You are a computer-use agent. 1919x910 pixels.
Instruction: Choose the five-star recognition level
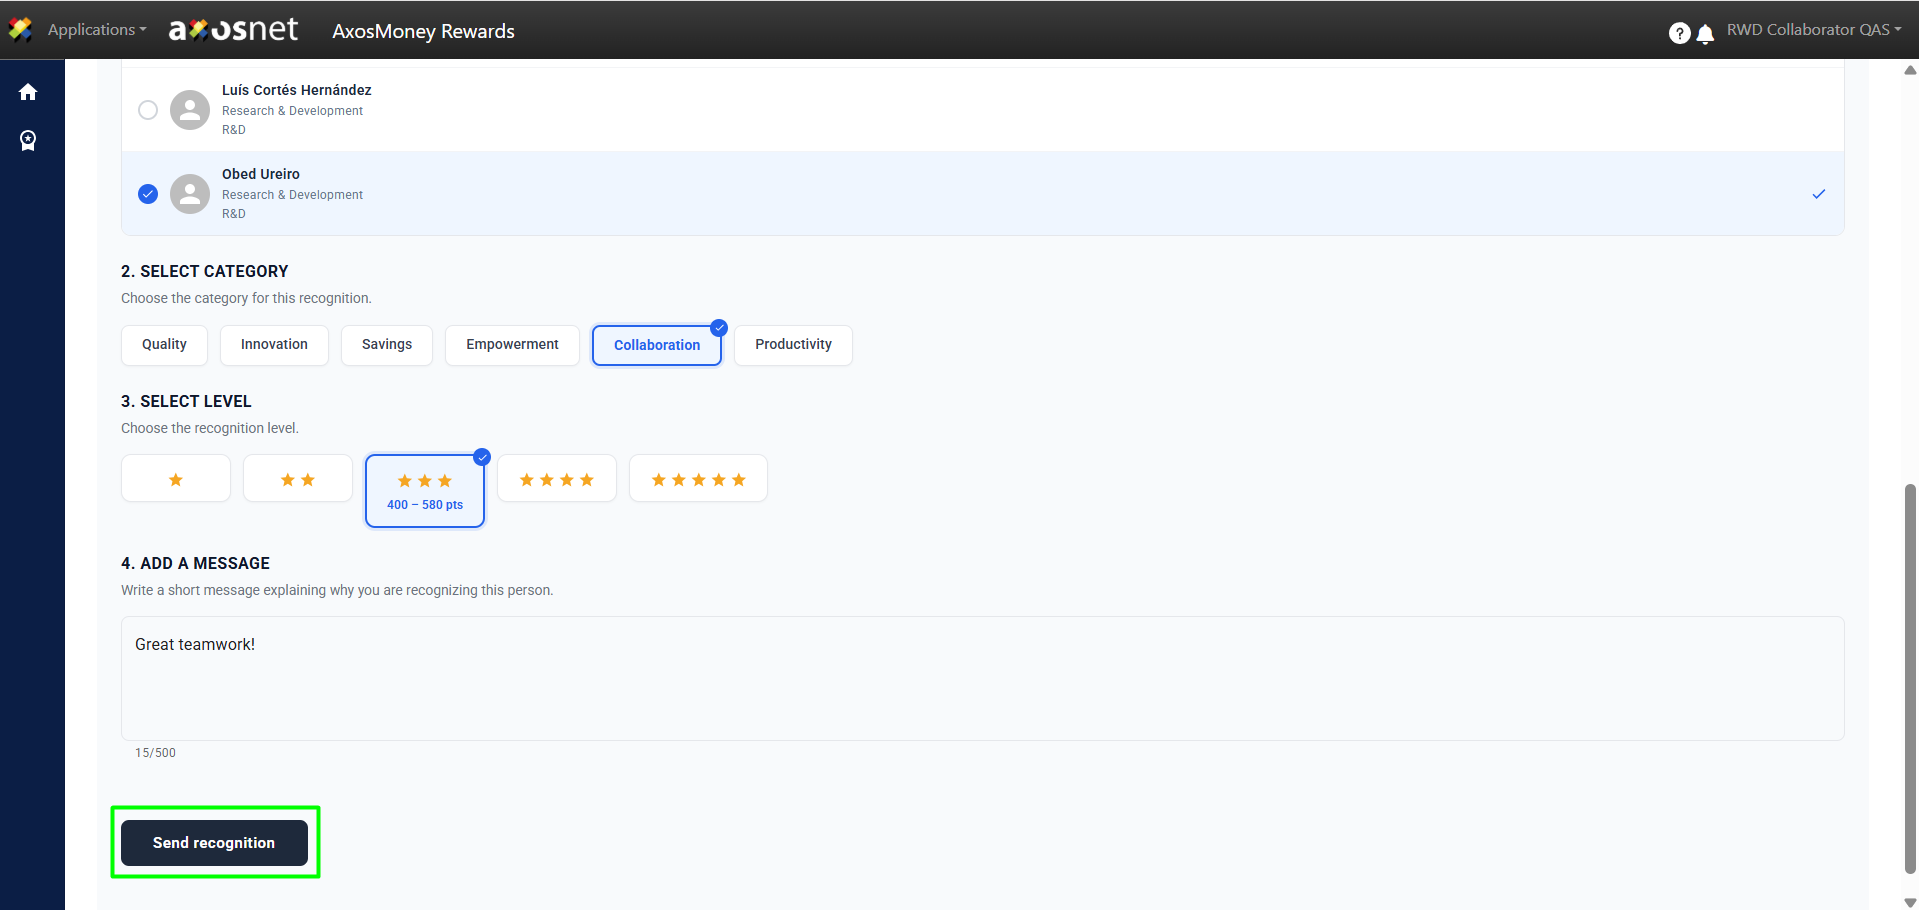(x=698, y=479)
